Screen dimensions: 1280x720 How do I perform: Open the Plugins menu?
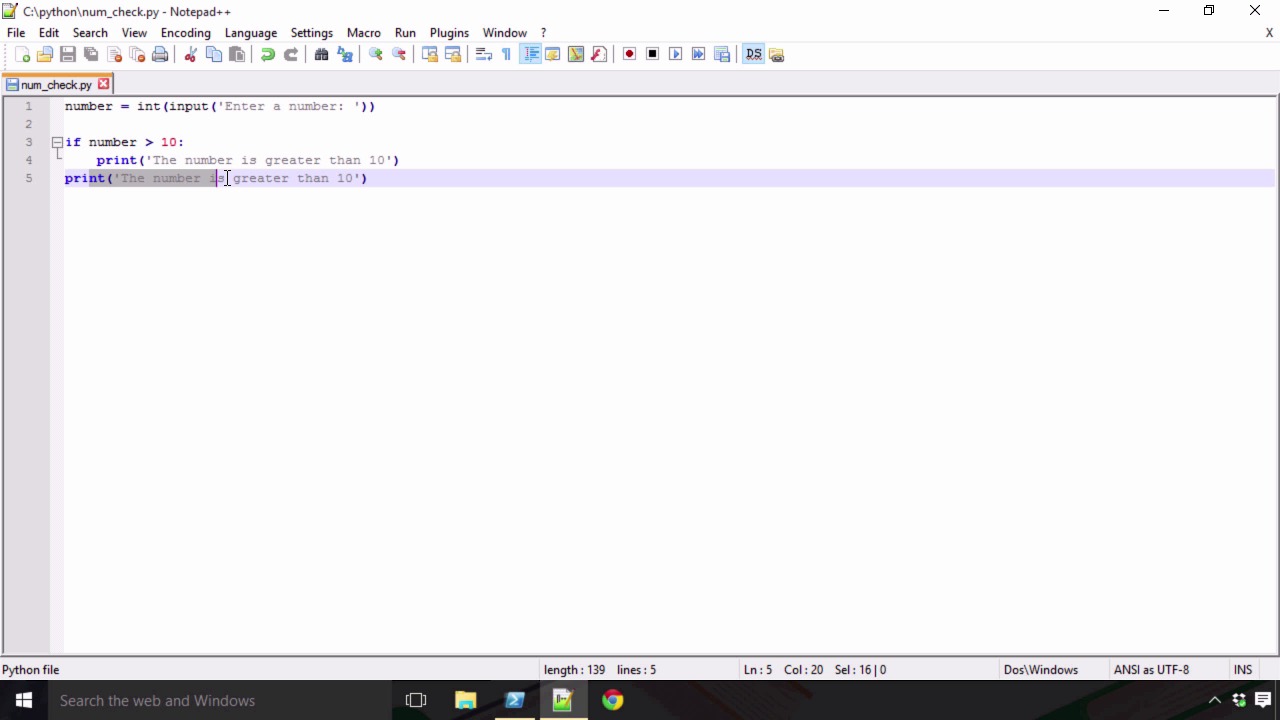[x=449, y=32]
